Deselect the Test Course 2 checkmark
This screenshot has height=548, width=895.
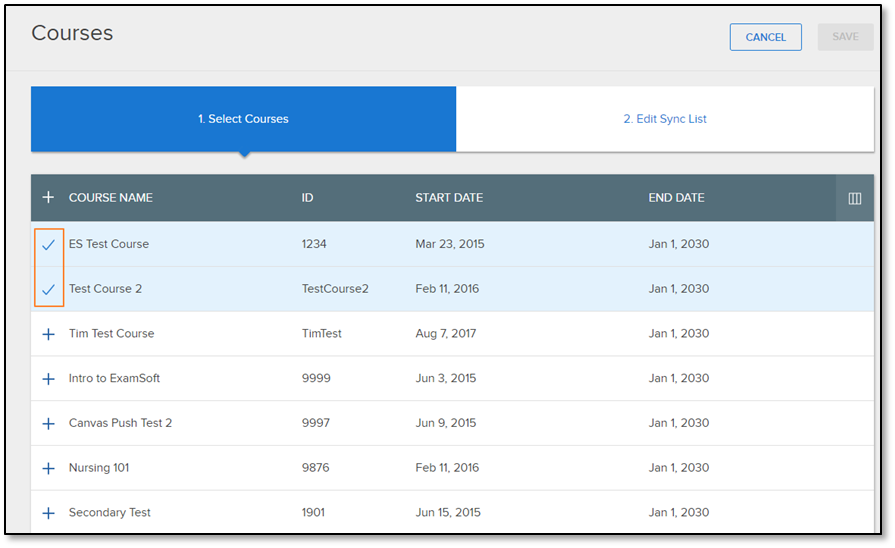click(49, 289)
